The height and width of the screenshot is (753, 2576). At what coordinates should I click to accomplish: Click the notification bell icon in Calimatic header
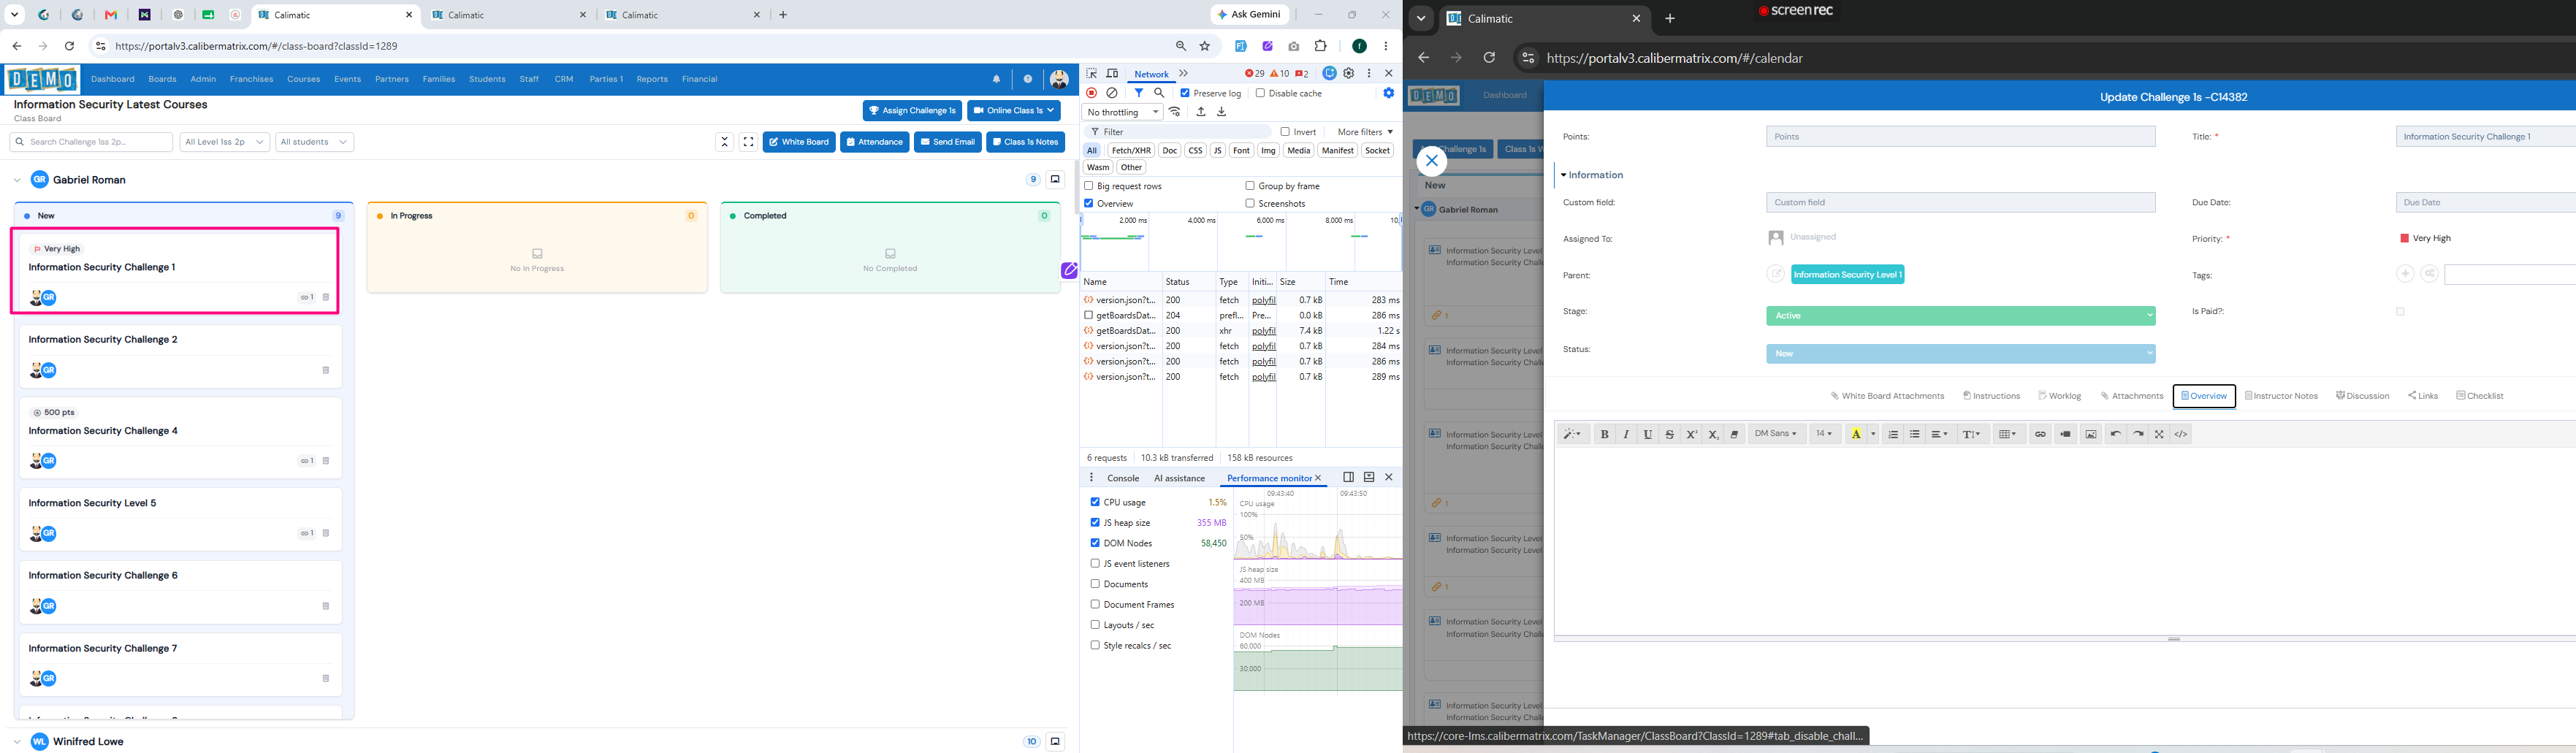[x=996, y=79]
